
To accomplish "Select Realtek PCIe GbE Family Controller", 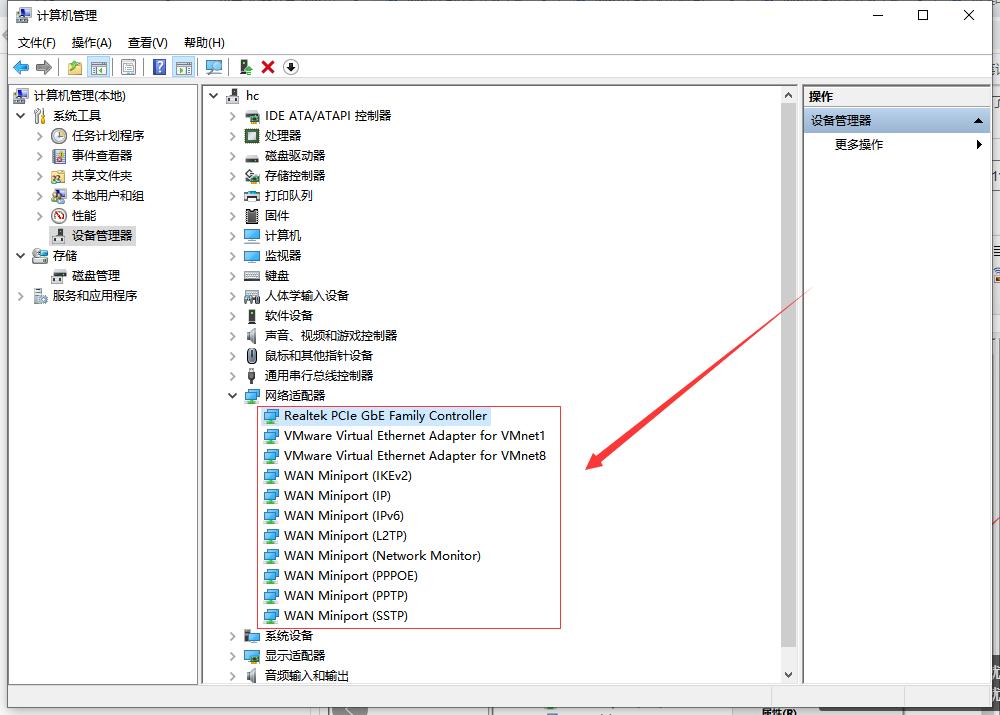I will 385,416.
